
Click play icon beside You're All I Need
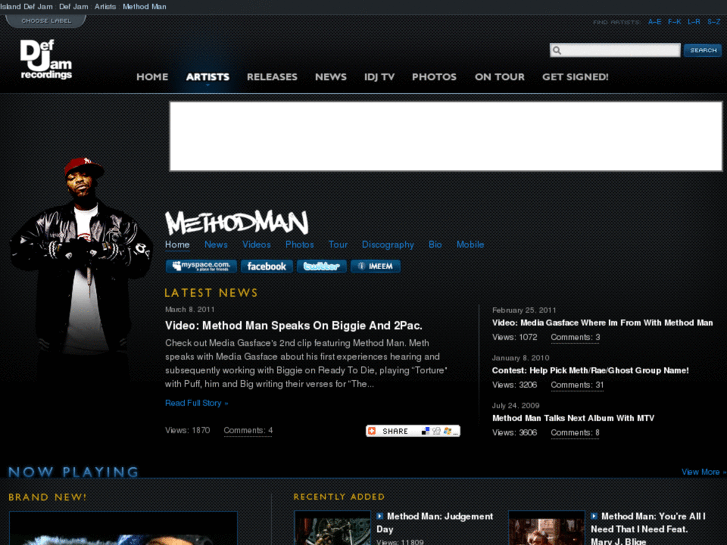[594, 516]
